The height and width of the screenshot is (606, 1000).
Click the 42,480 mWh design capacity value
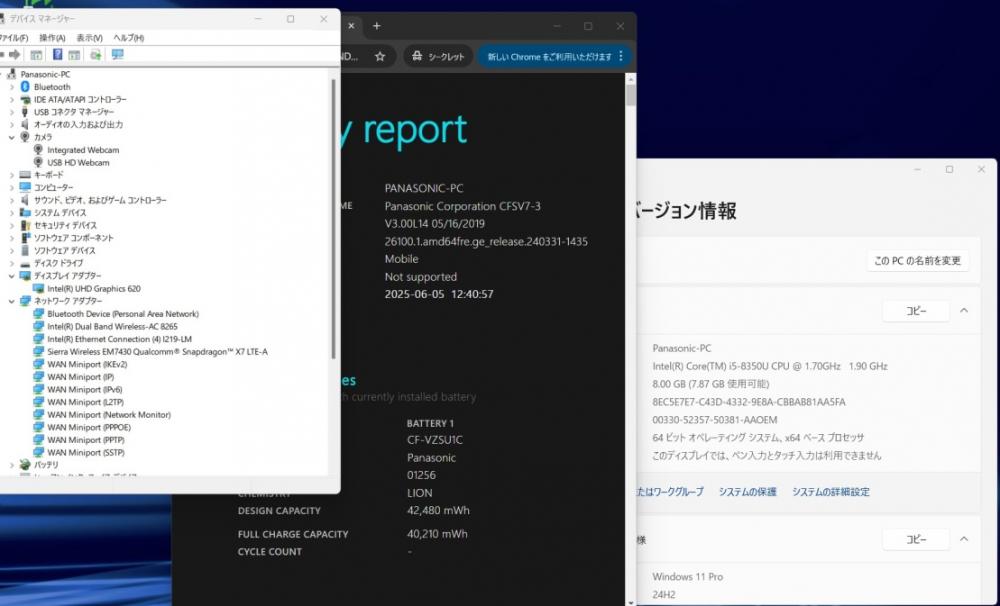[x=438, y=510]
